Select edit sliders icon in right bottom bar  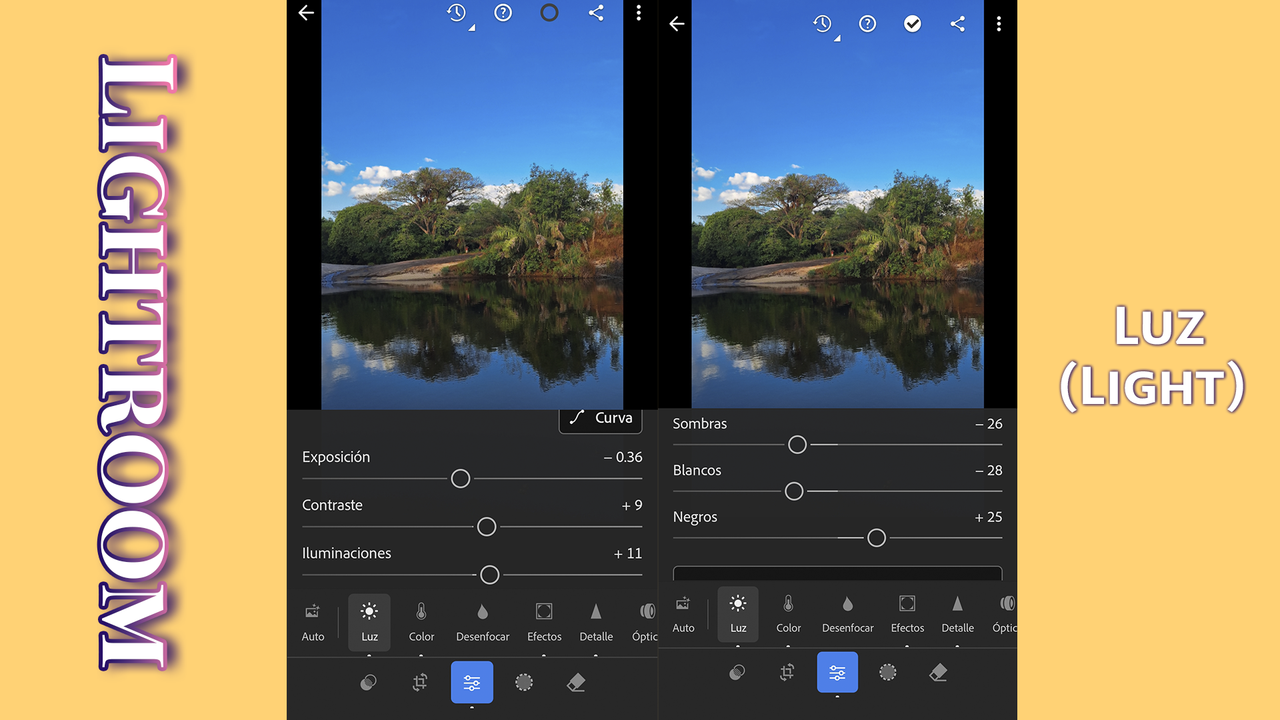click(x=837, y=672)
